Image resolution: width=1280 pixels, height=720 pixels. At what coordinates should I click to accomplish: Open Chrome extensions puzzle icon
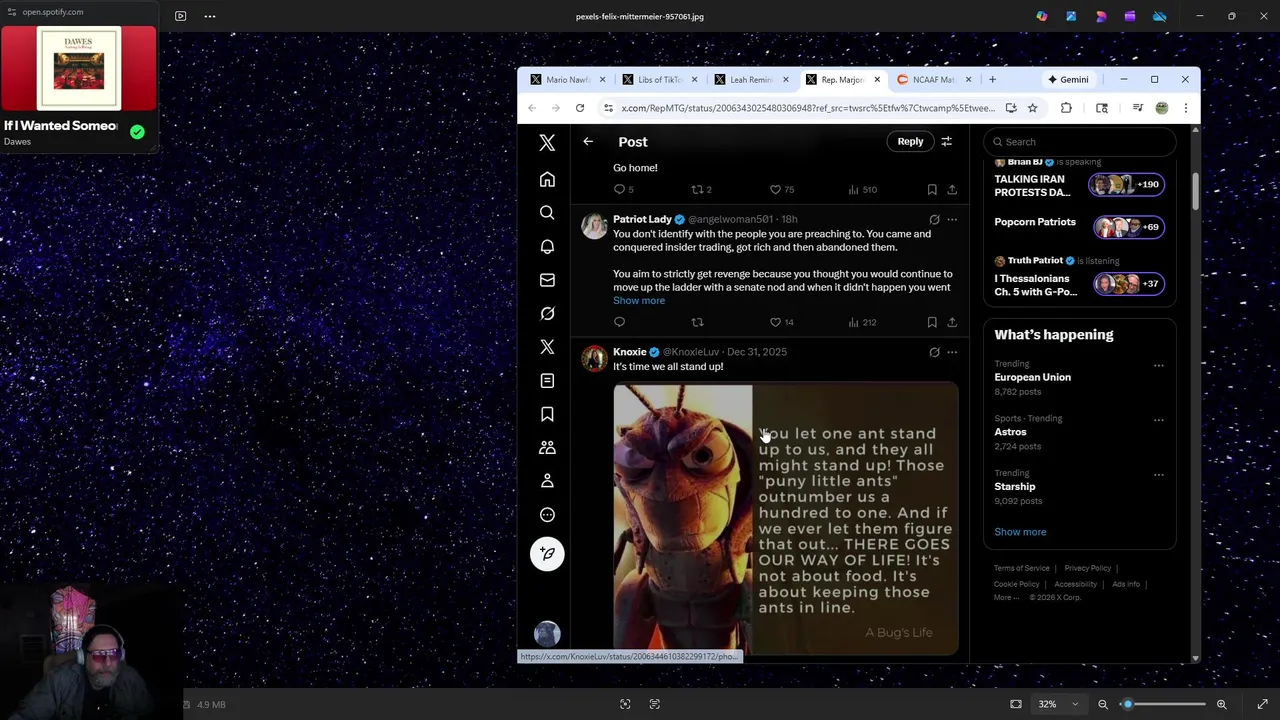click(x=1066, y=108)
